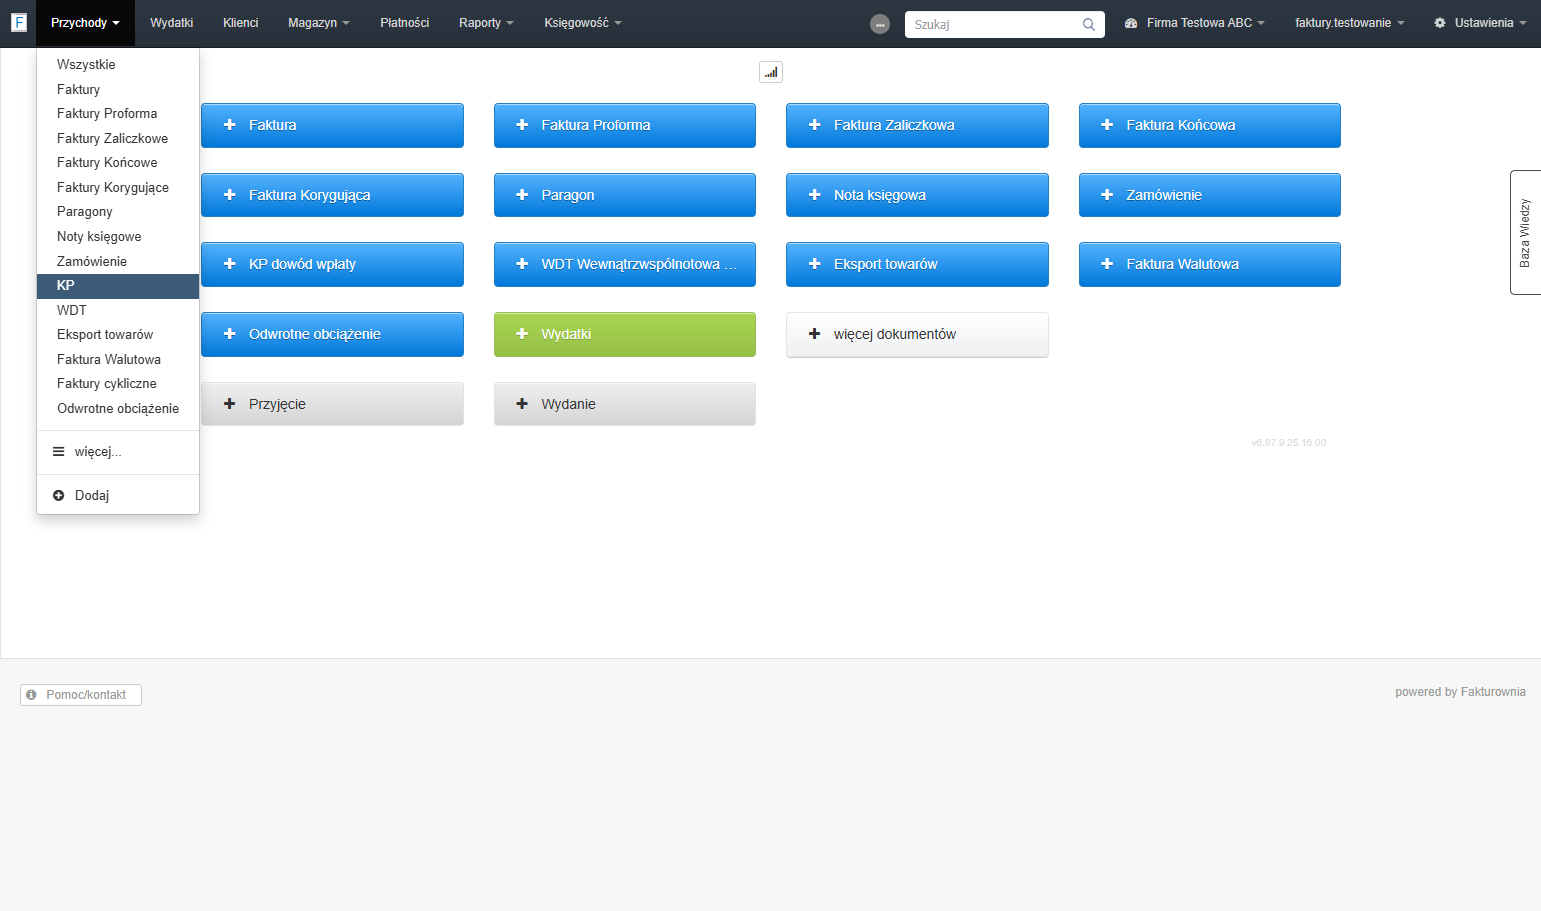Click the Paragon button
The width and height of the screenshot is (1541, 911).
625,195
